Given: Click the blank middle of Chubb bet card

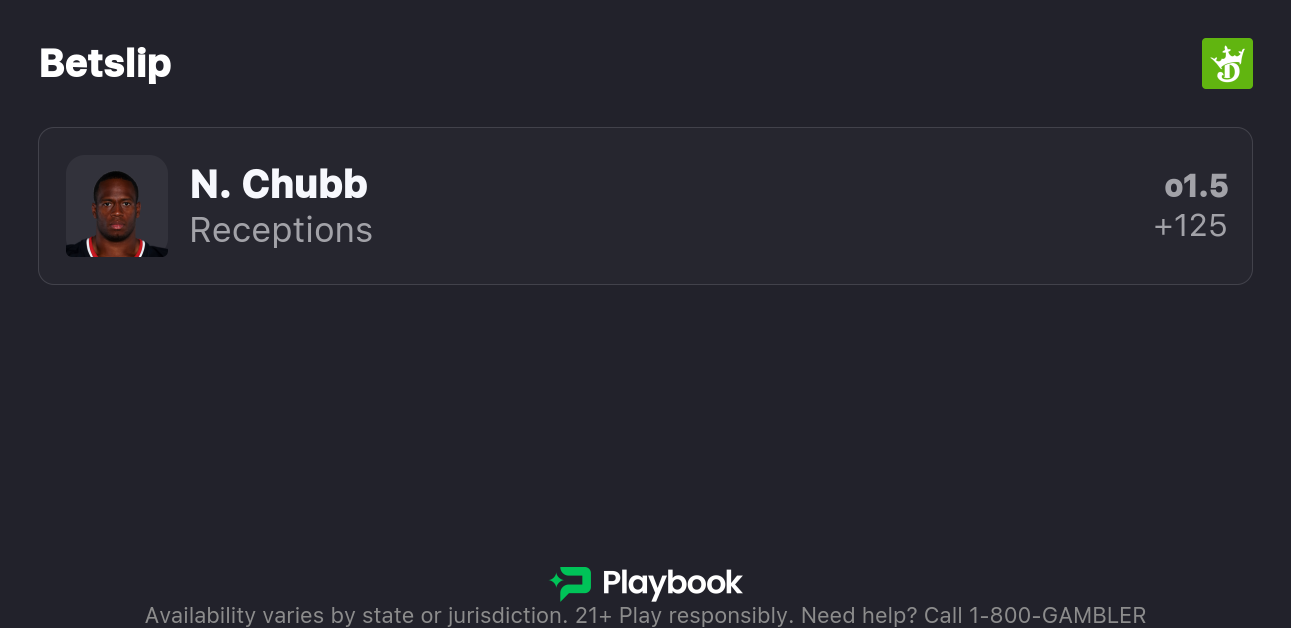Looking at the screenshot, I should click(760, 206).
